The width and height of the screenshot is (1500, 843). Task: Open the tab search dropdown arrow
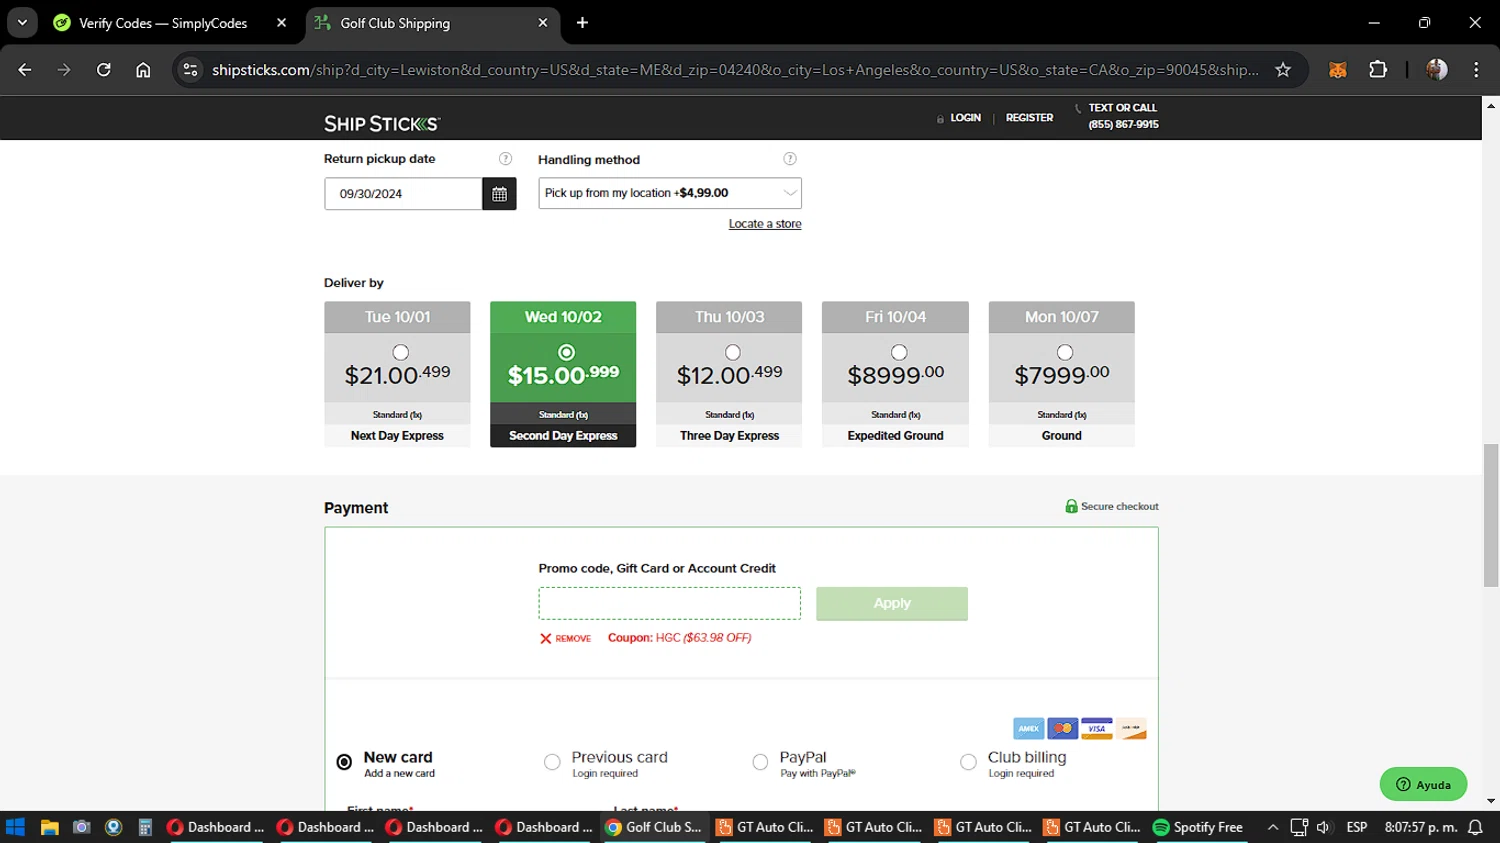coord(22,22)
